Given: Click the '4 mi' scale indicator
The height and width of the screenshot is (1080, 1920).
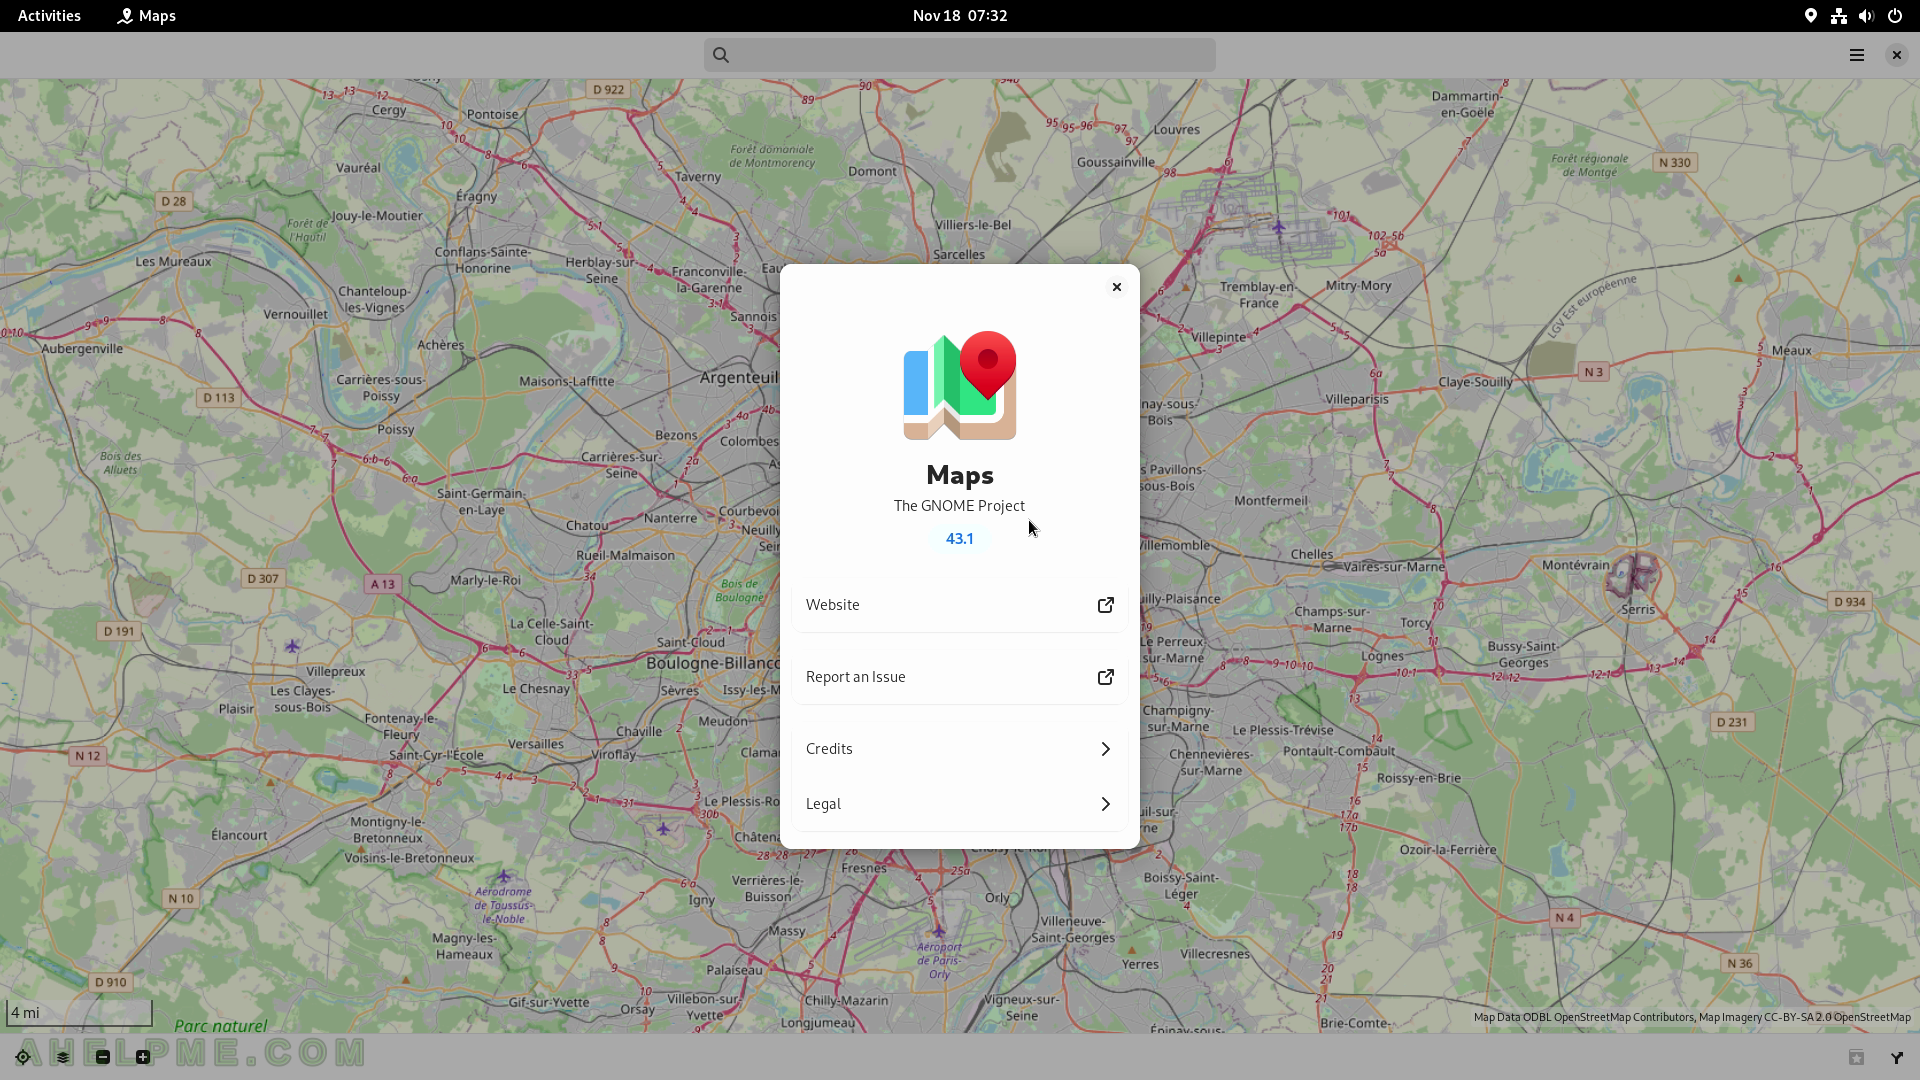Looking at the screenshot, I should click(x=79, y=1013).
